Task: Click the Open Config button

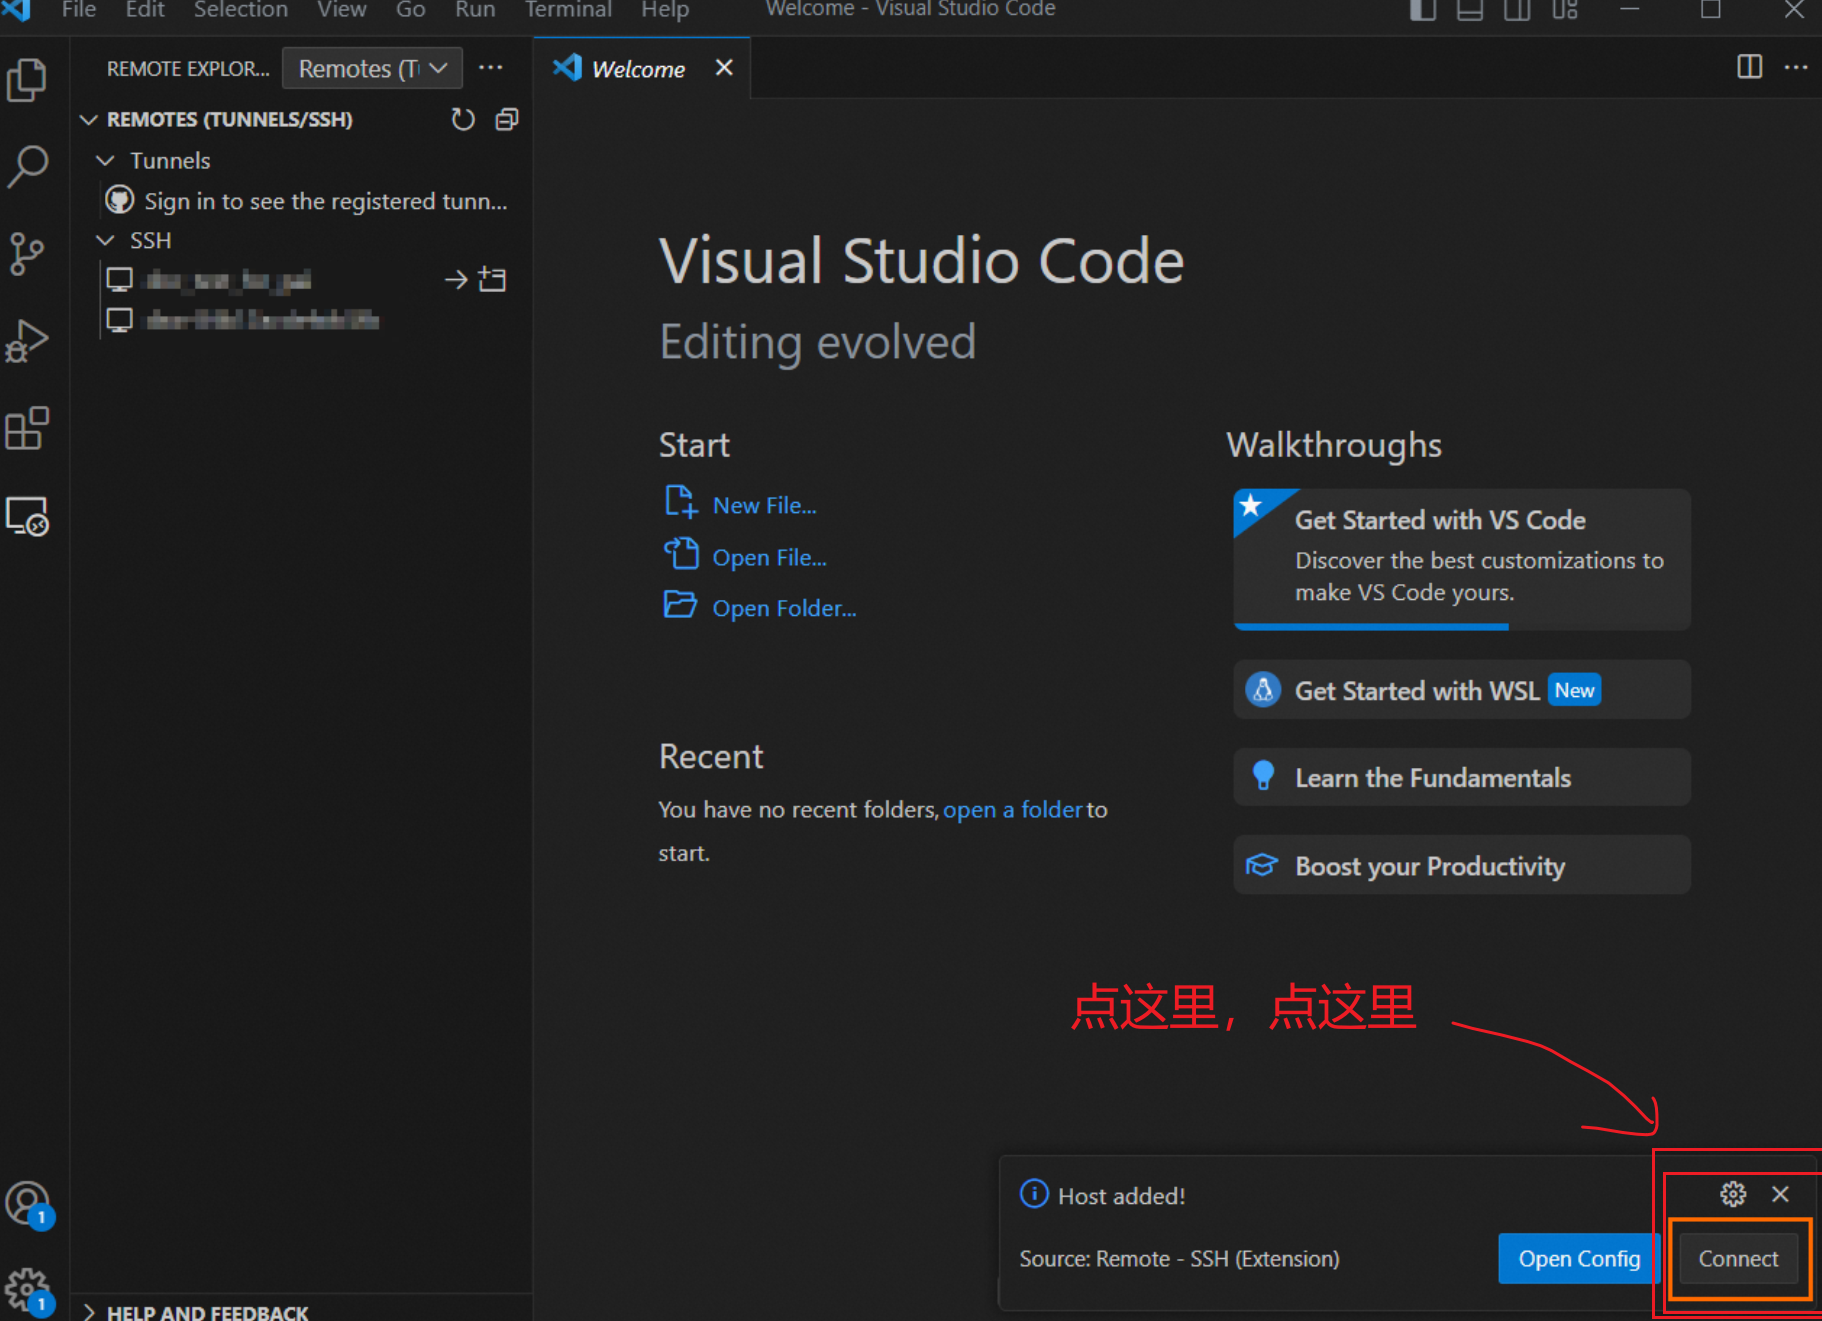Action: click(x=1579, y=1258)
